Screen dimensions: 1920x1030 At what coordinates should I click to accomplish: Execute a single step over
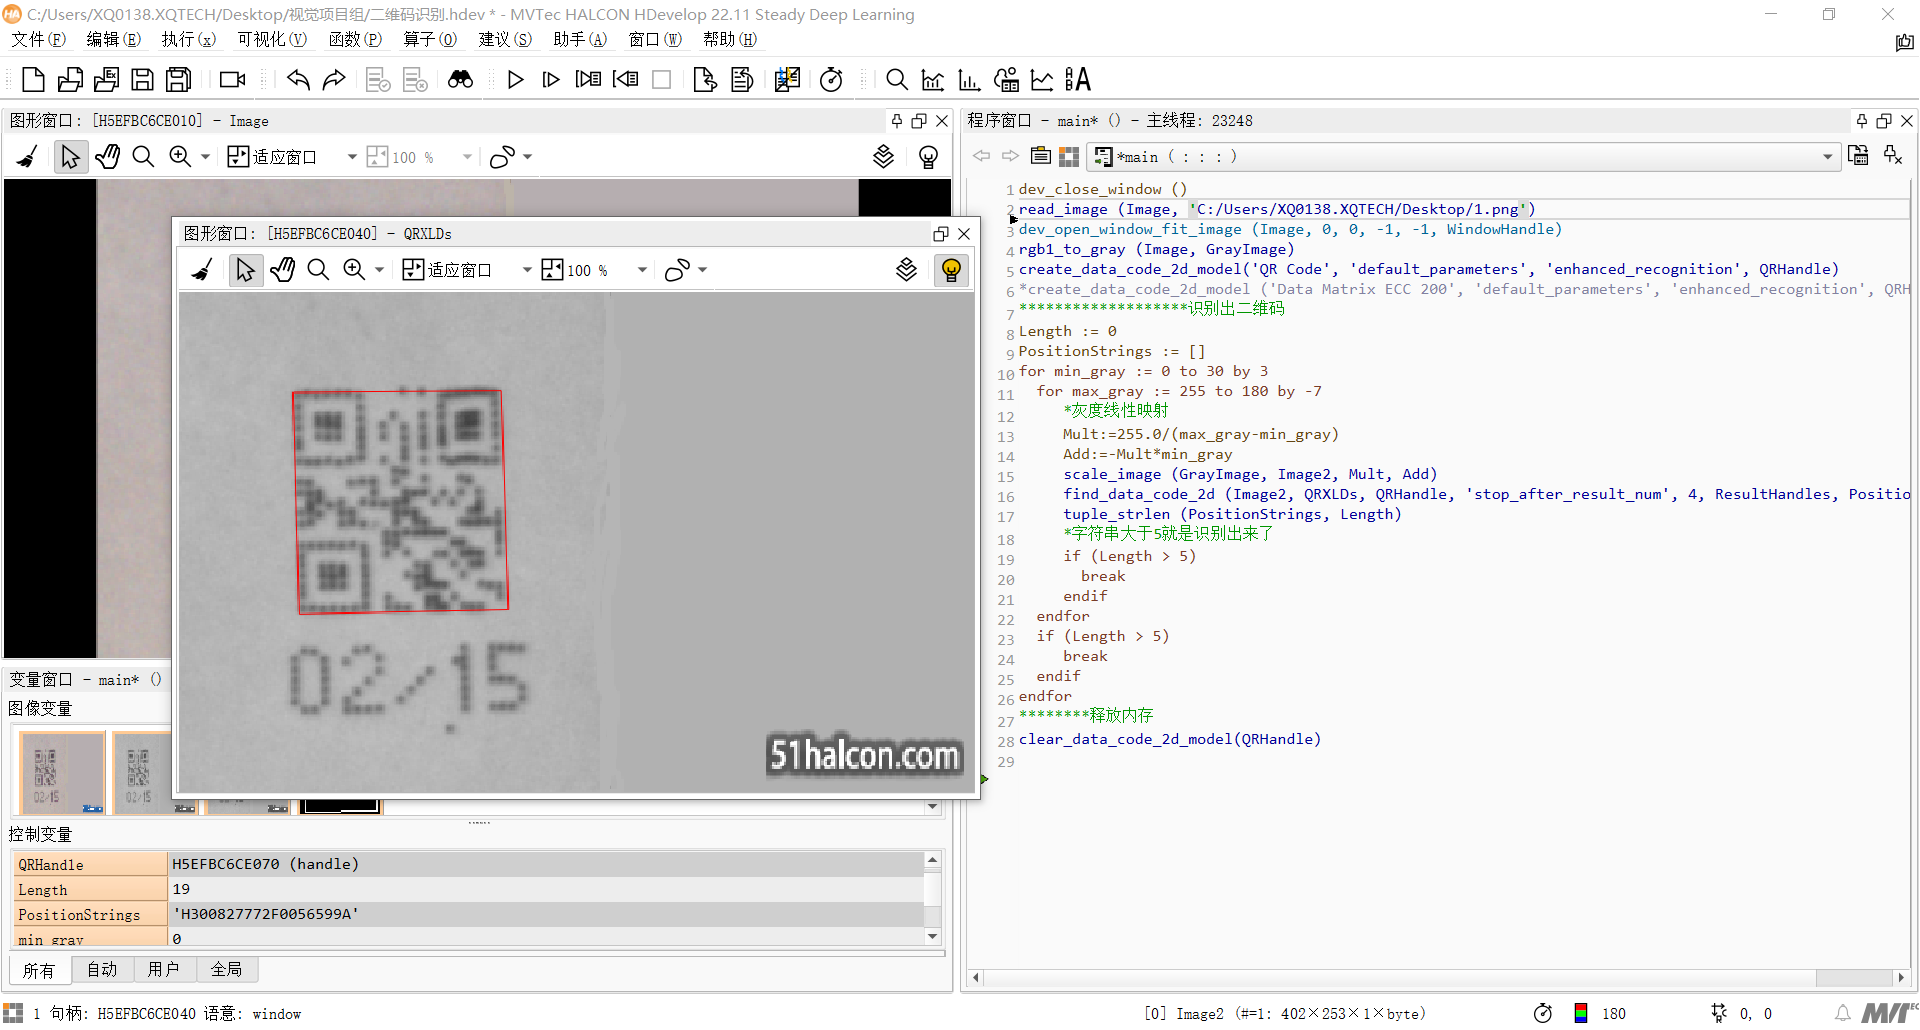click(551, 80)
